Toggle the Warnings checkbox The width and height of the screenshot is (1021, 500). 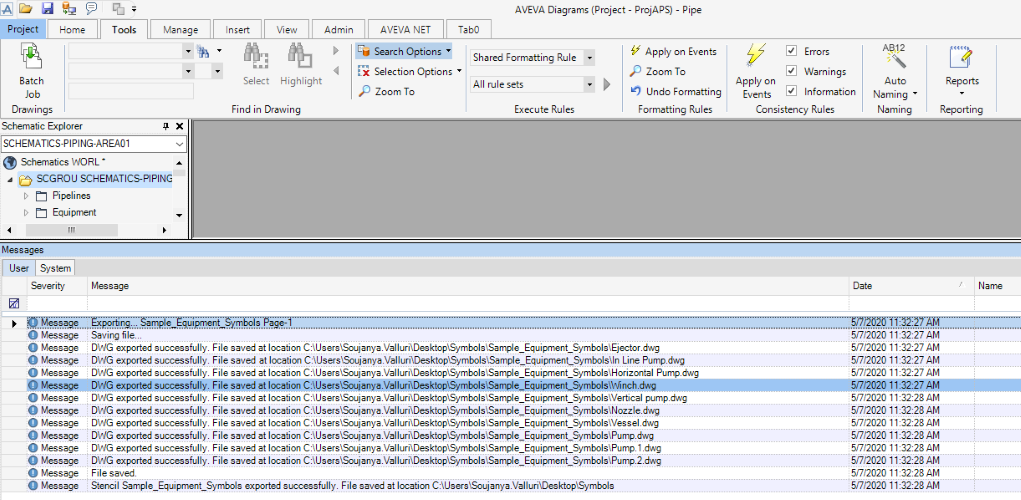(x=791, y=71)
